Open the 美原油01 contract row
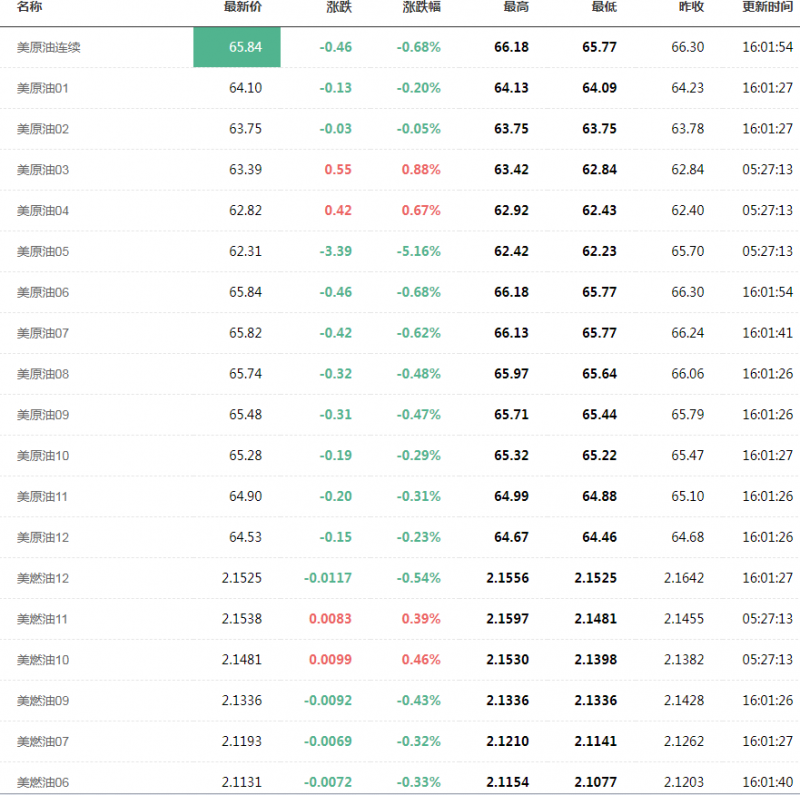The width and height of the screenshot is (800, 795). [43, 88]
